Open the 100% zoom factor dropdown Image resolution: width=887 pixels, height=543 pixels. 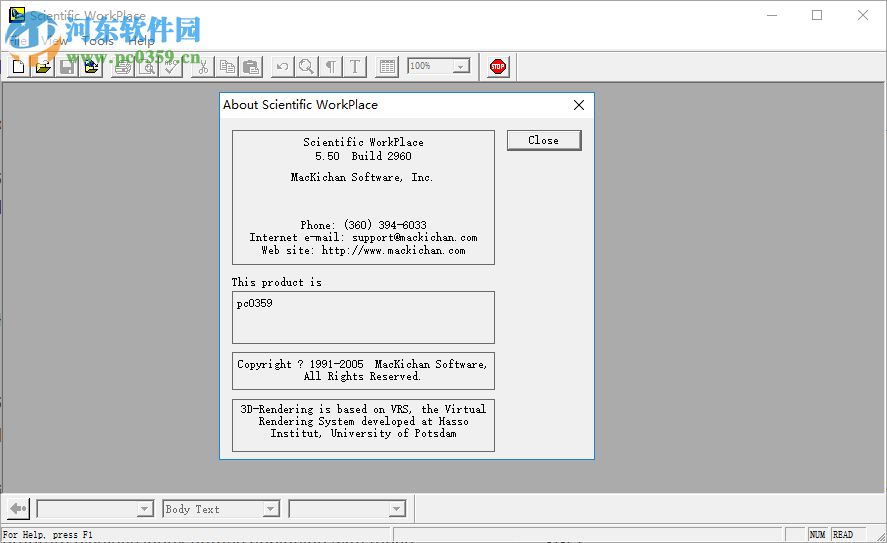coord(462,66)
